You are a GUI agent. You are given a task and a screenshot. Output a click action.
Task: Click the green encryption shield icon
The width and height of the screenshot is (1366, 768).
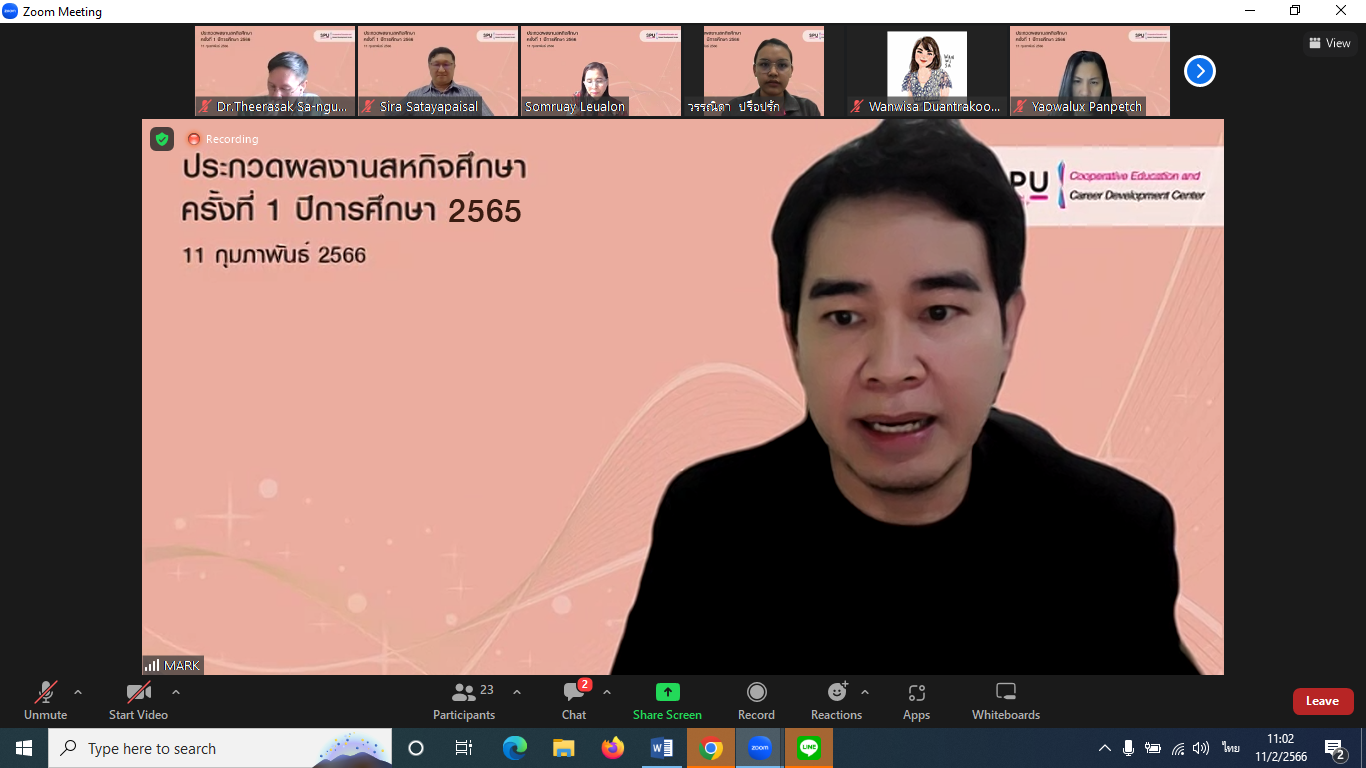click(x=162, y=139)
